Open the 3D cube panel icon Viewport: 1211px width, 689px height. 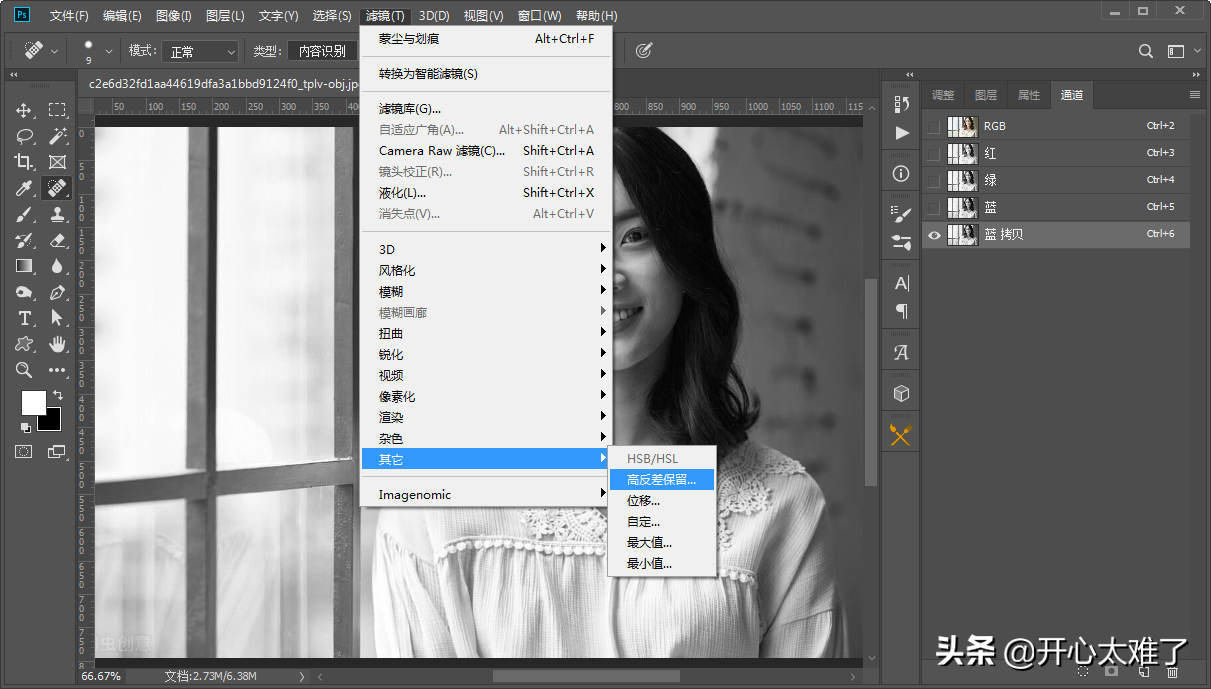point(902,393)
